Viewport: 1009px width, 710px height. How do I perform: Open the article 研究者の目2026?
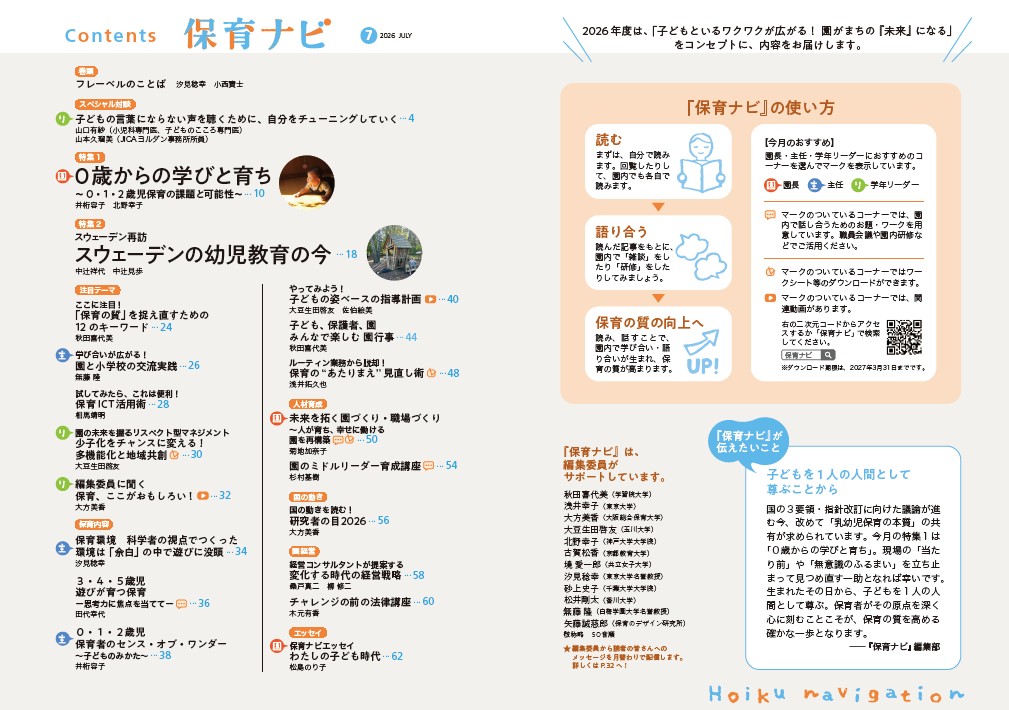[x=328, y=521]
